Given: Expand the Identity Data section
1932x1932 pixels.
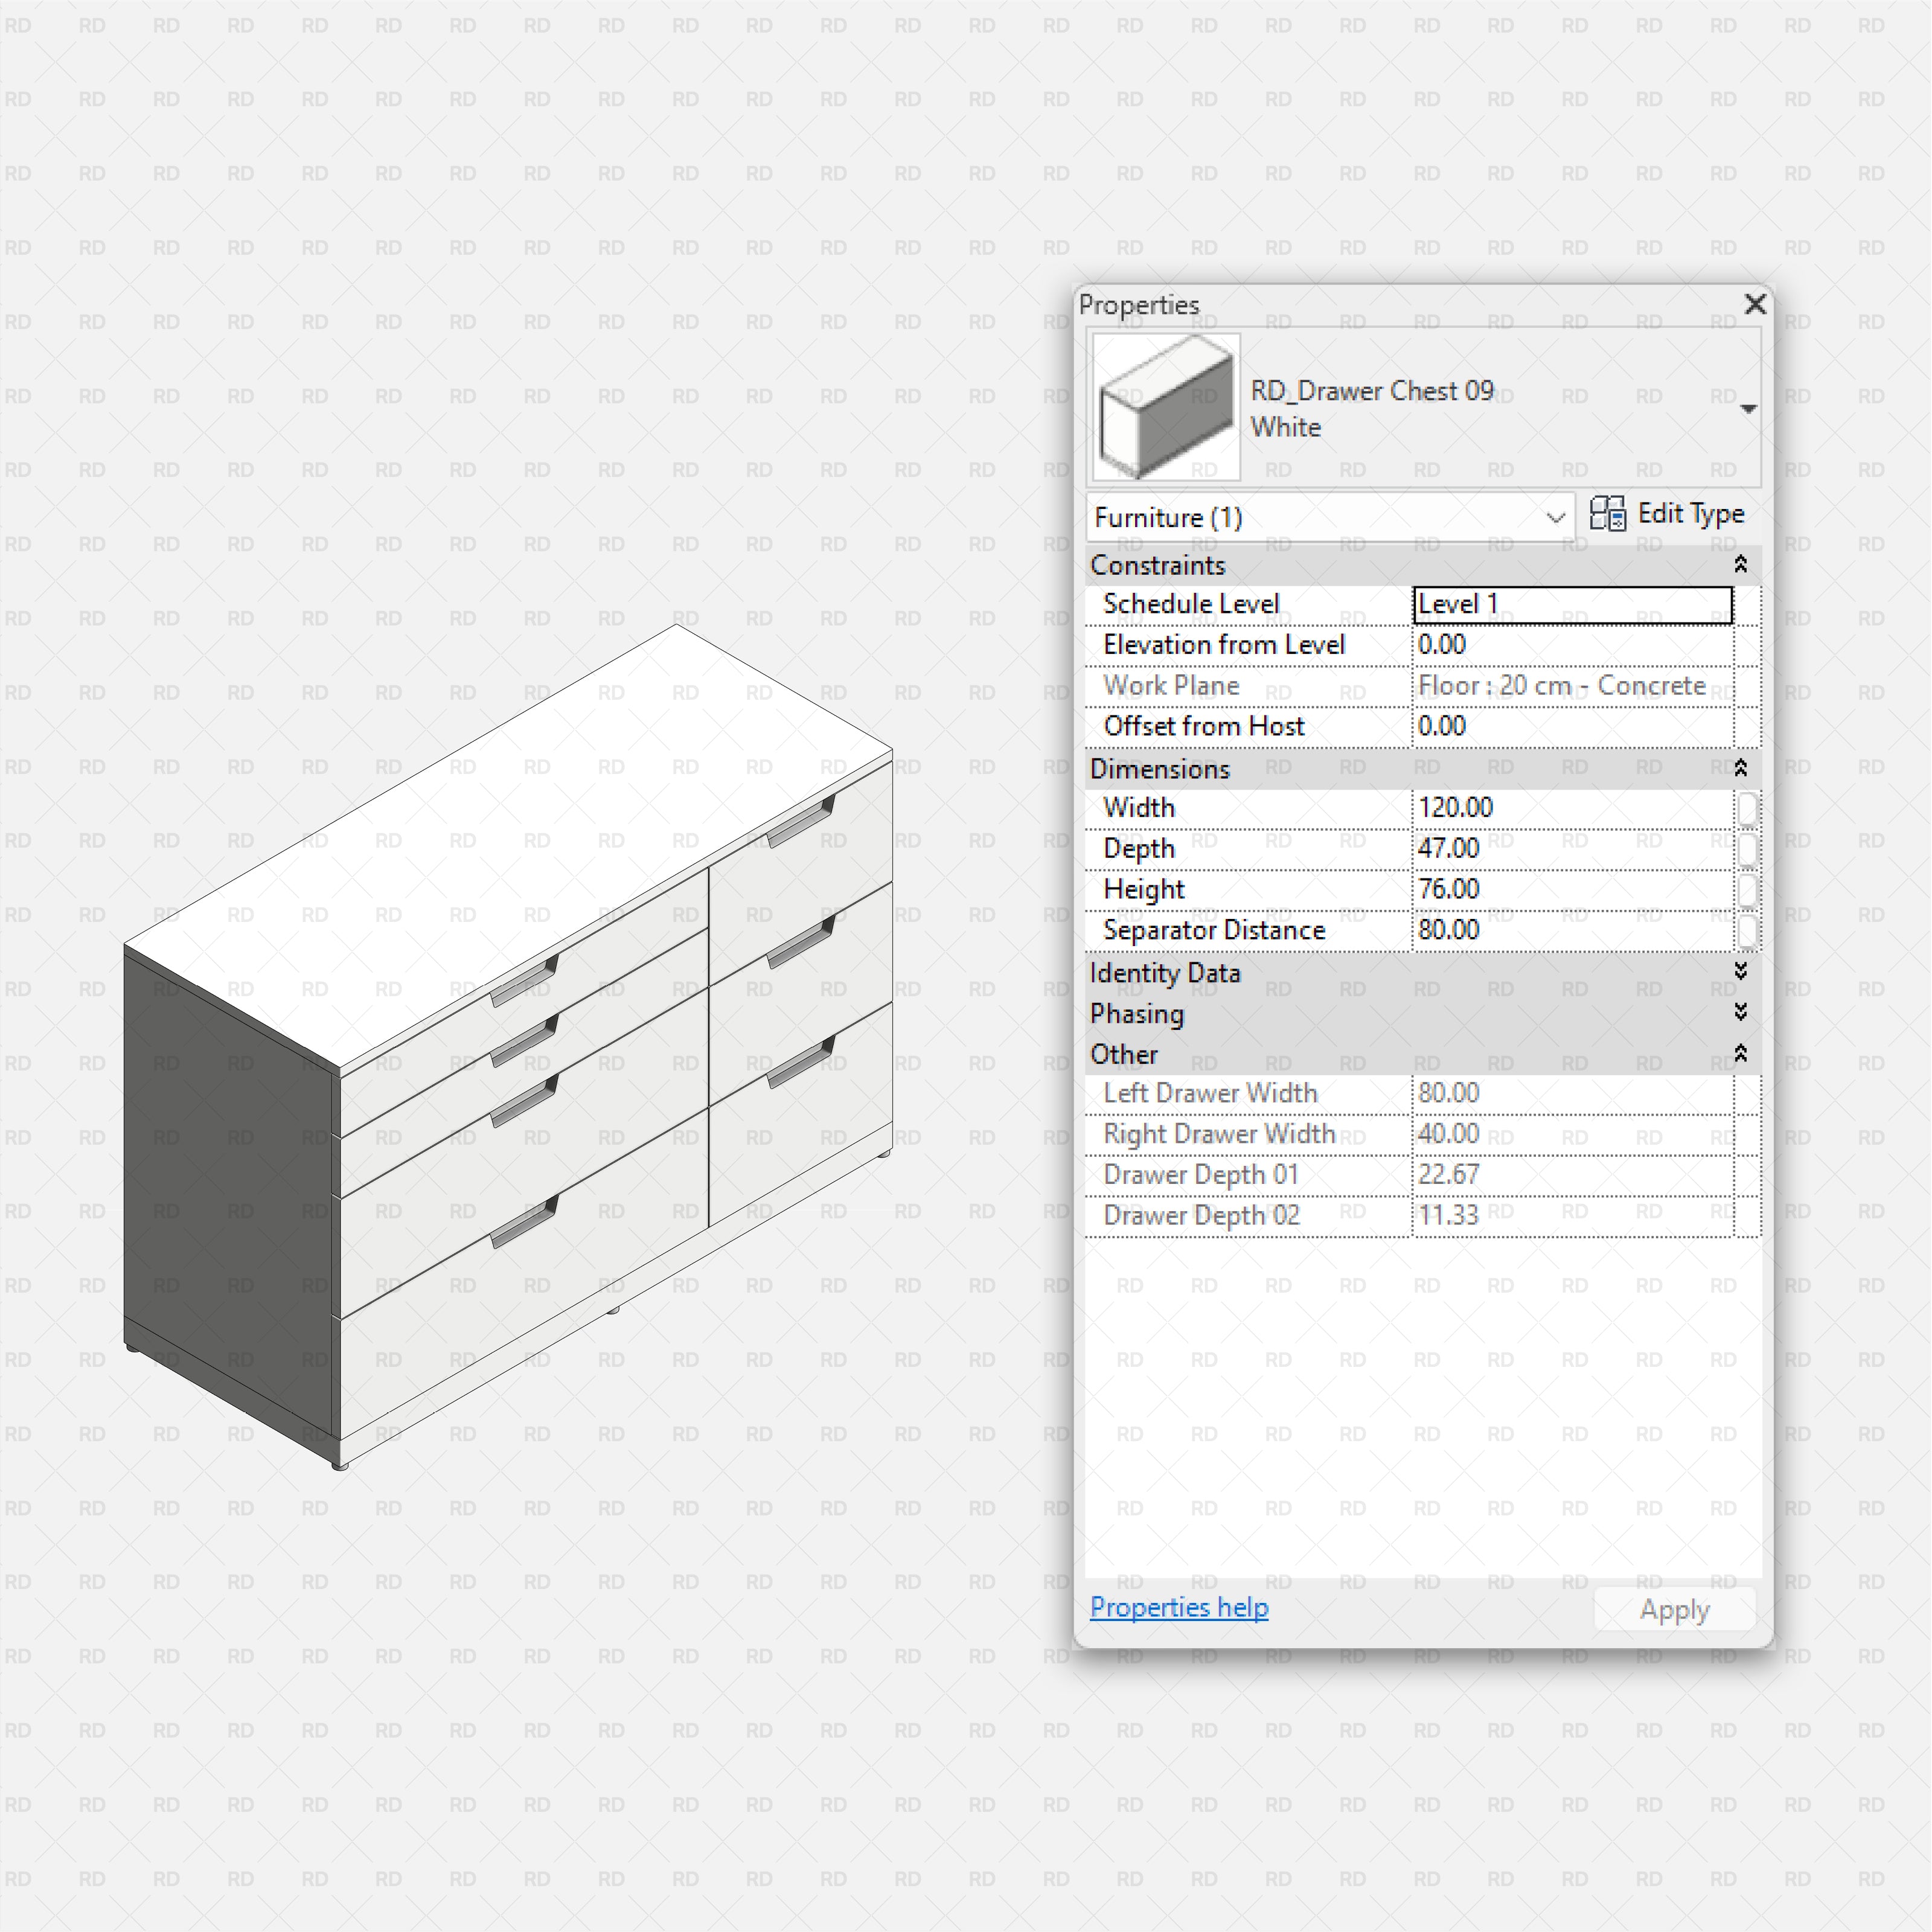Looking at the screenshot, I should pyautogui.click(x=1741, y=973).
